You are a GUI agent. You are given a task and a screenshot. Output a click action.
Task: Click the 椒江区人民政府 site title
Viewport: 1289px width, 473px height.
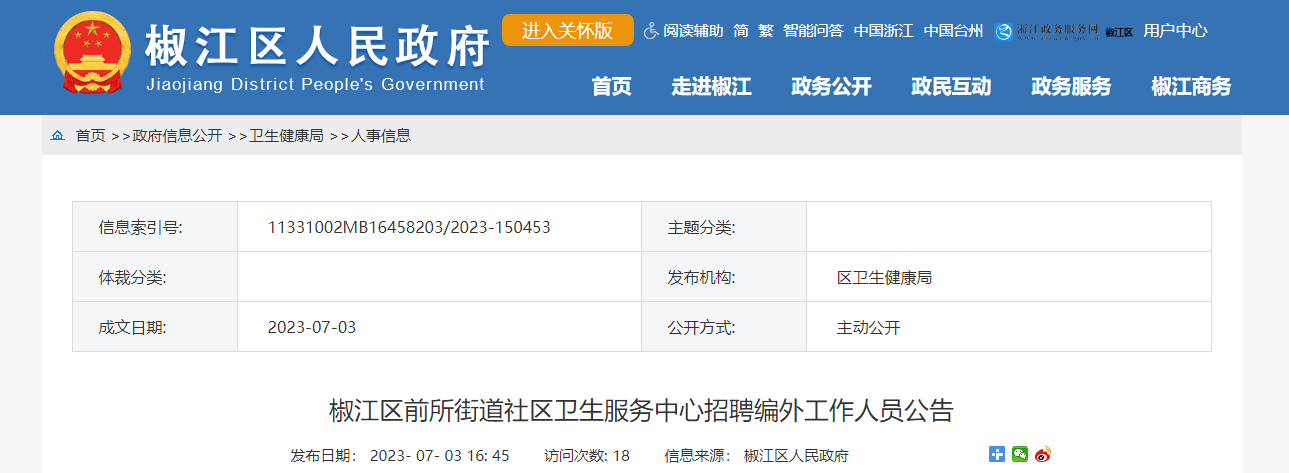tap(318, 45)
